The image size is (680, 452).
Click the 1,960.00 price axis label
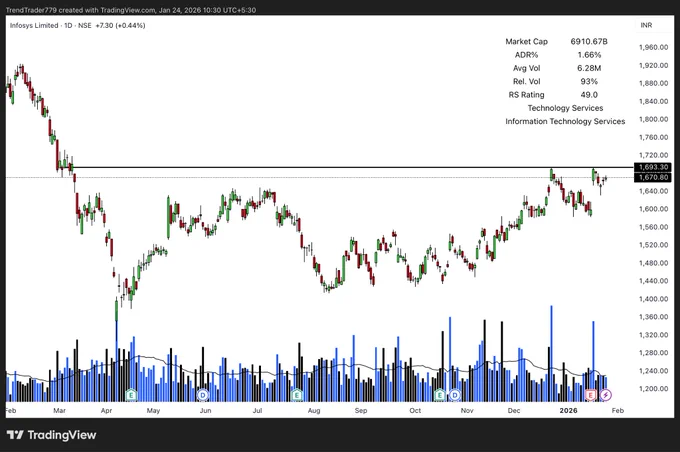coord(653,47)
